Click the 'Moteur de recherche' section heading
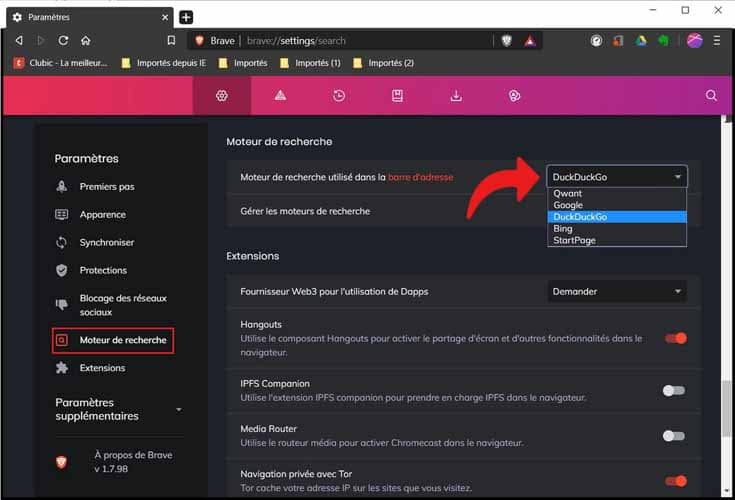 [x=279, y=142]
